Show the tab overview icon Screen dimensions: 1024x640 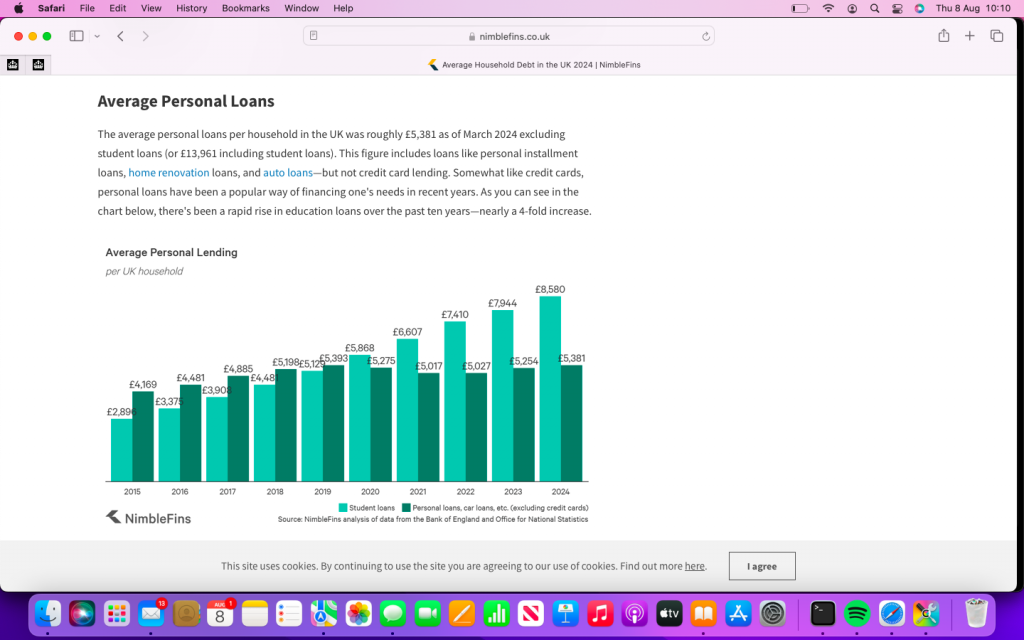pyautogui.click(x=996, y=36)
